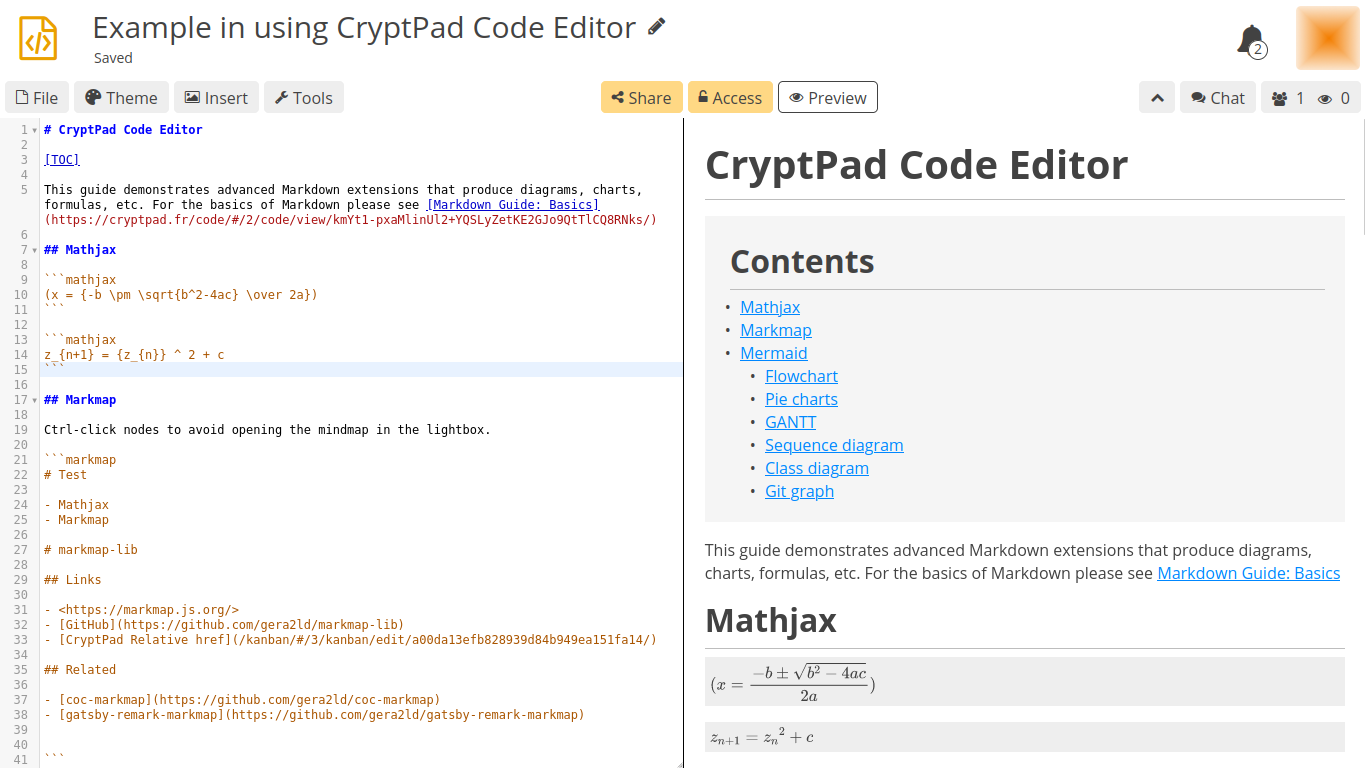
Task: Fold the heading on editor line 1
Action: (35, 130)
